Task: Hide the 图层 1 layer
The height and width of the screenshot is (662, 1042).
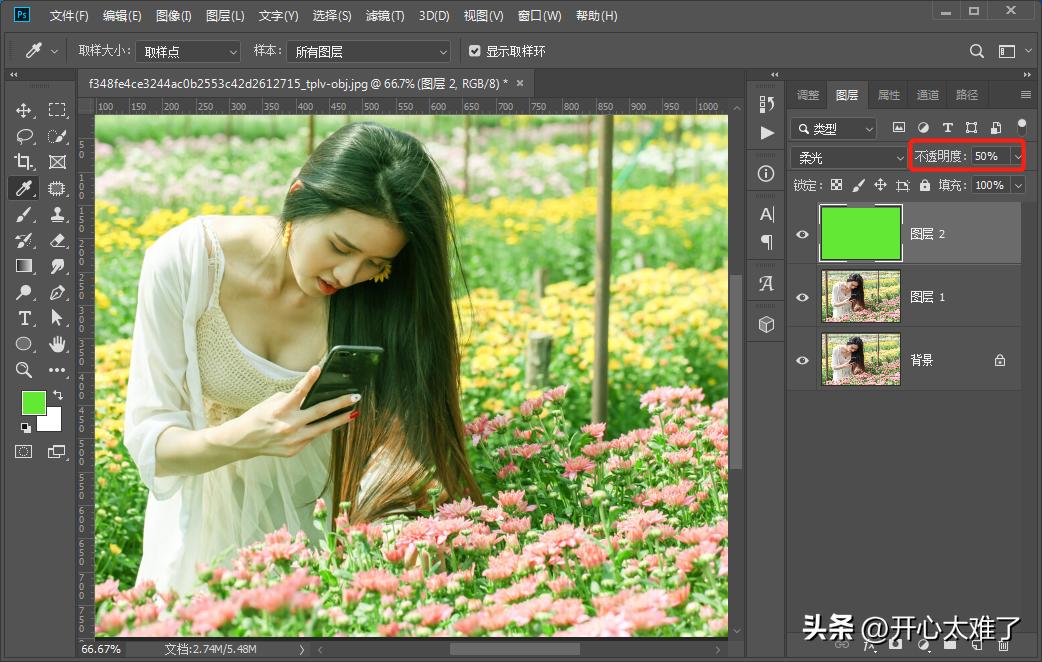Action: [801, 296]
